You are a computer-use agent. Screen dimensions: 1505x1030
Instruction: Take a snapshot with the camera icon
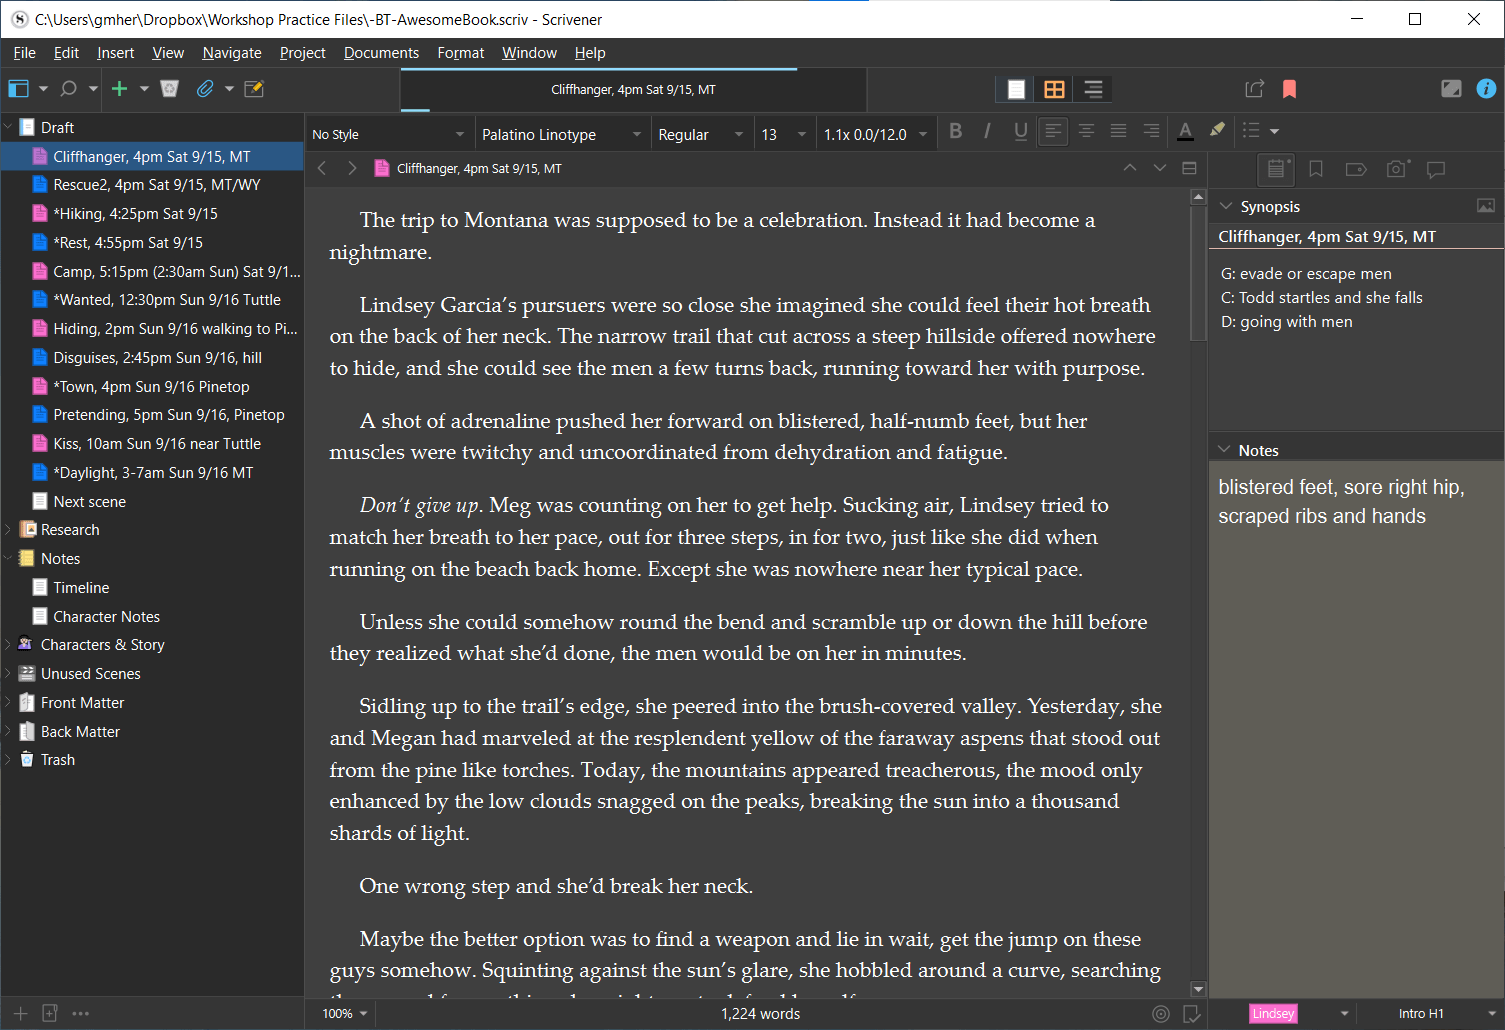(x=1396, y=169)
